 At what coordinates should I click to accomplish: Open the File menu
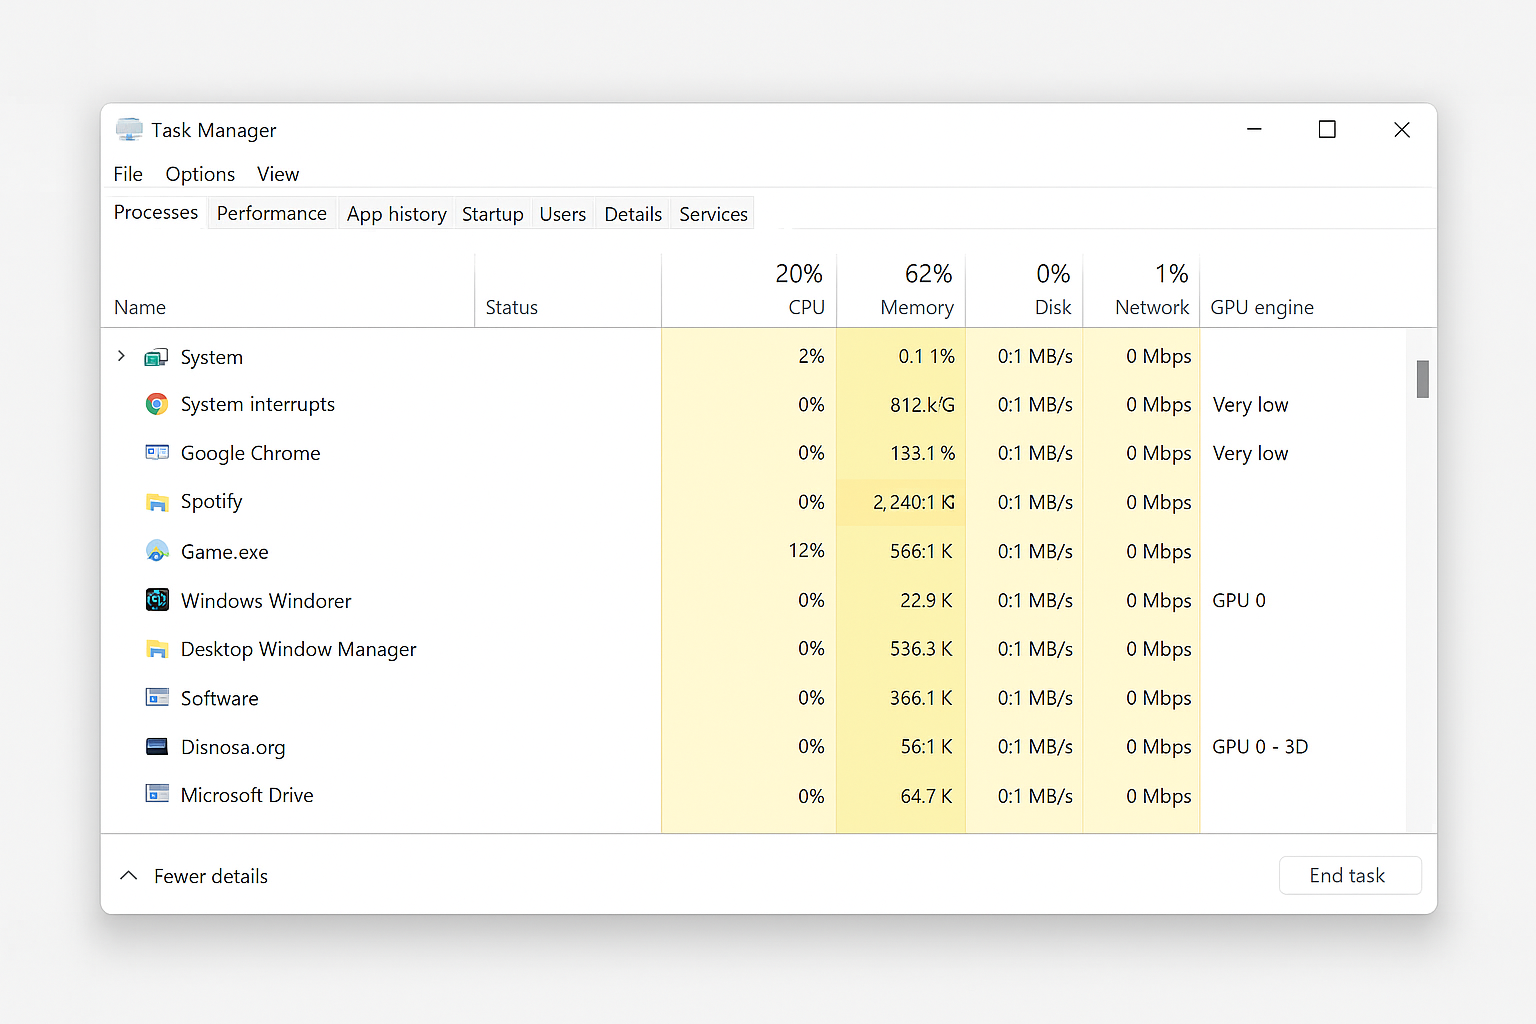click(128, 174)
